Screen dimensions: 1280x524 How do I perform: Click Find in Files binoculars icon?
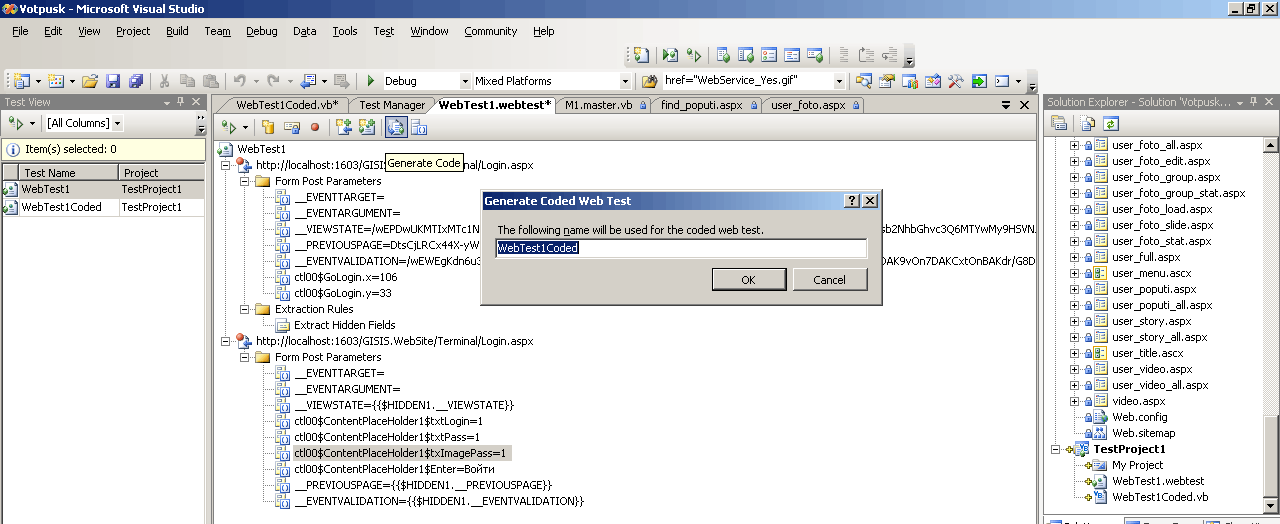pyautogui.click(x=649, y=81)
